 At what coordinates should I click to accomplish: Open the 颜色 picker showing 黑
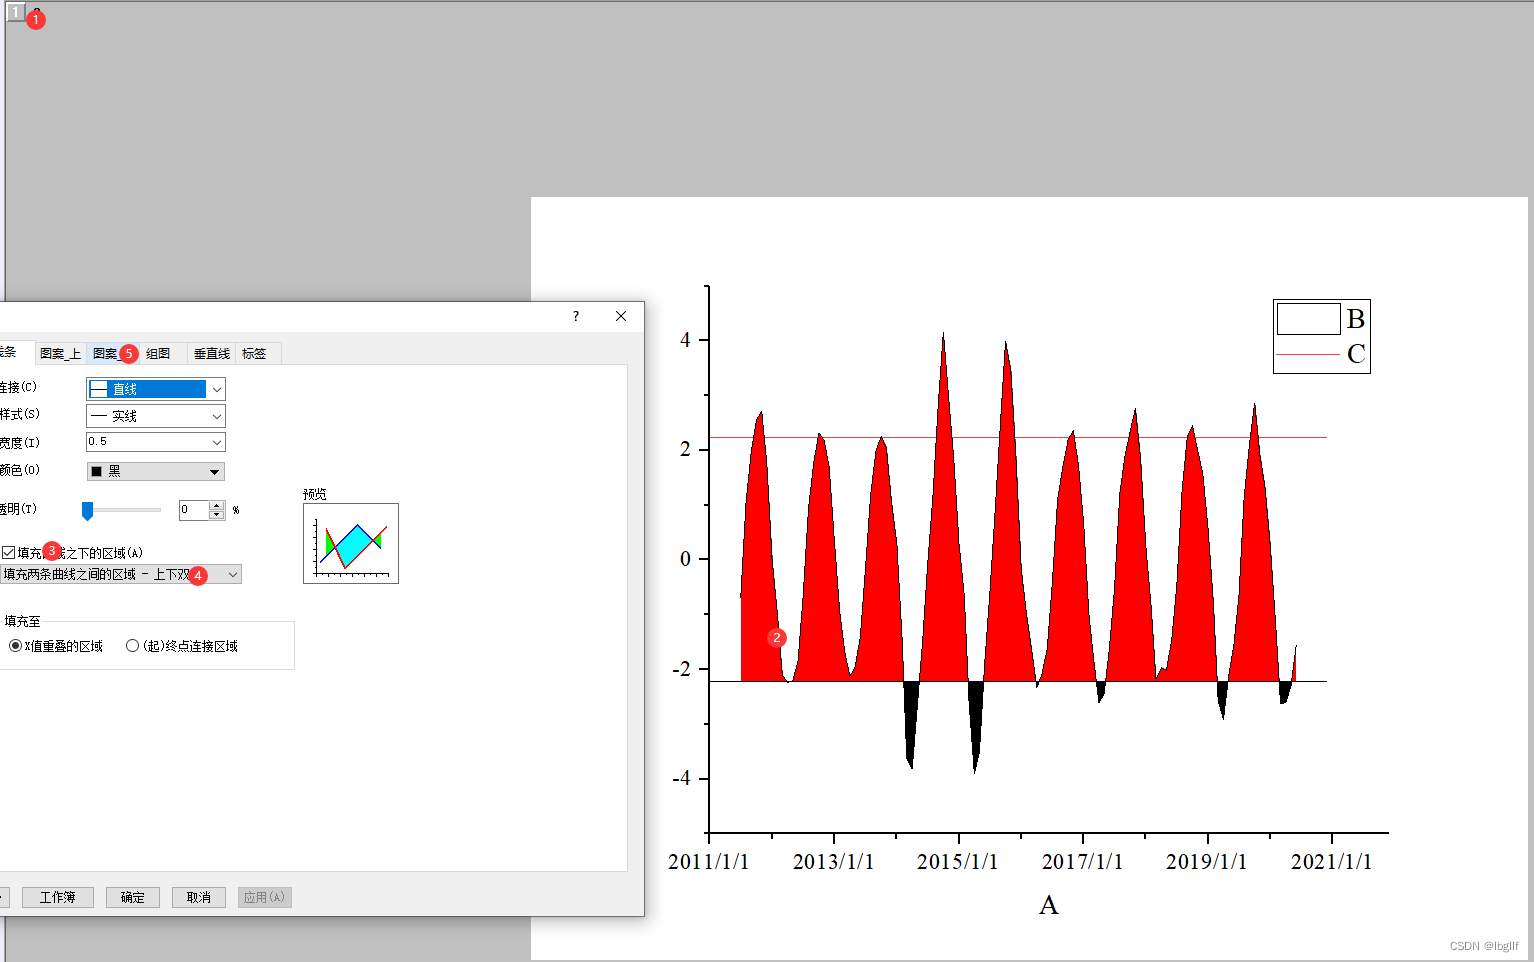coord(156,471)
